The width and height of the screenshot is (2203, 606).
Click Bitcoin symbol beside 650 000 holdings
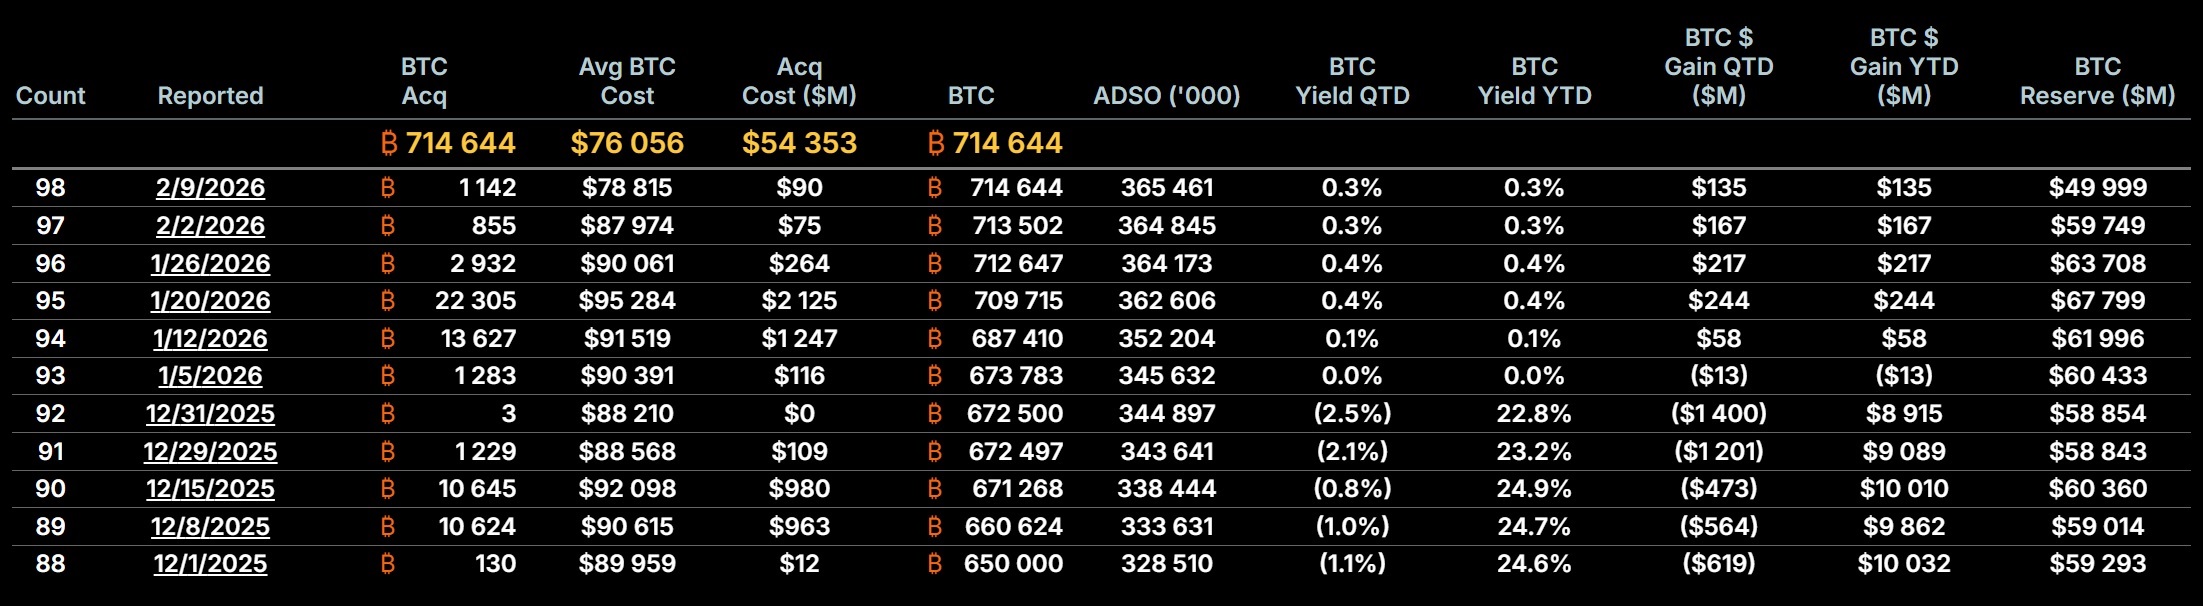(935, 564)
